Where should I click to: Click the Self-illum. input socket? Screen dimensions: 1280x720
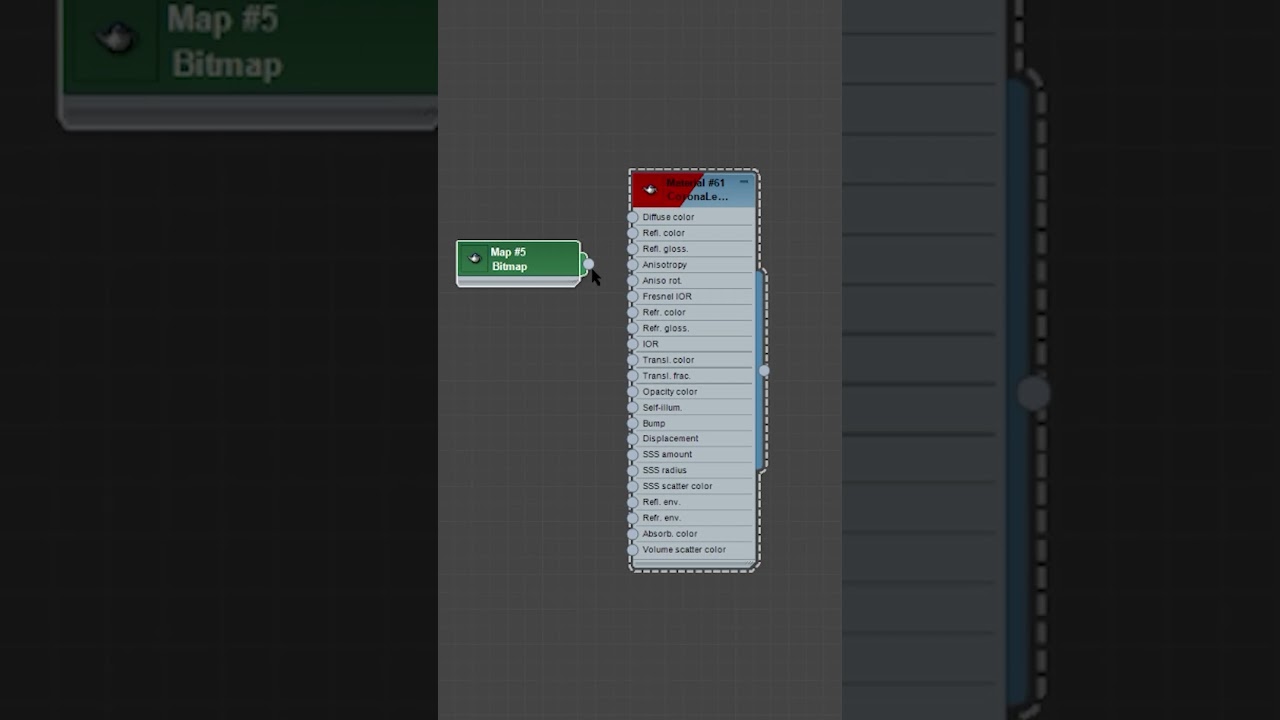tap(632, 408)
